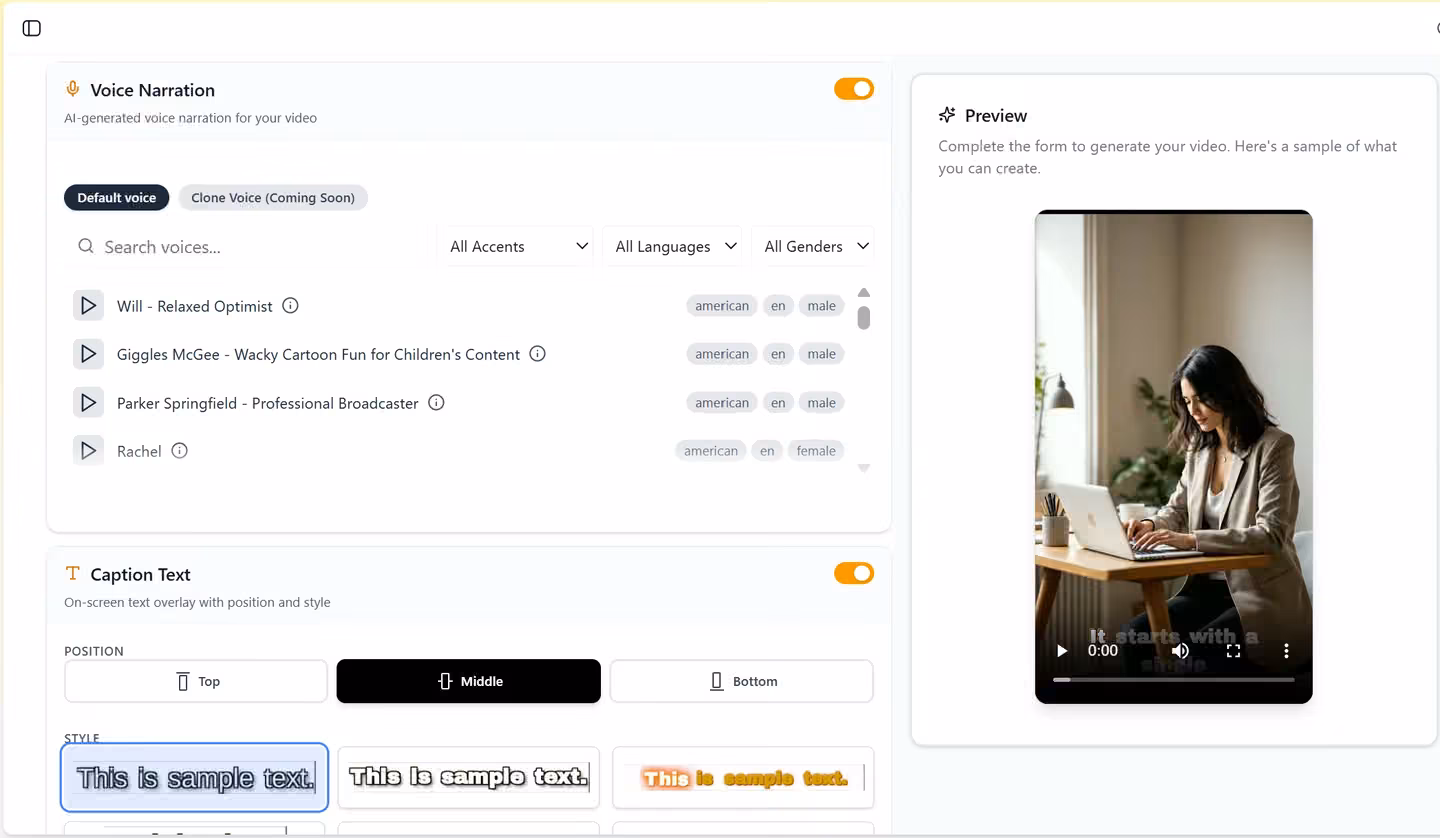Image resolution: width=1440 pixels, height=838 pixels.
Task: Select the Clone Voice (Coming Soon) tab
Action: 273,197
